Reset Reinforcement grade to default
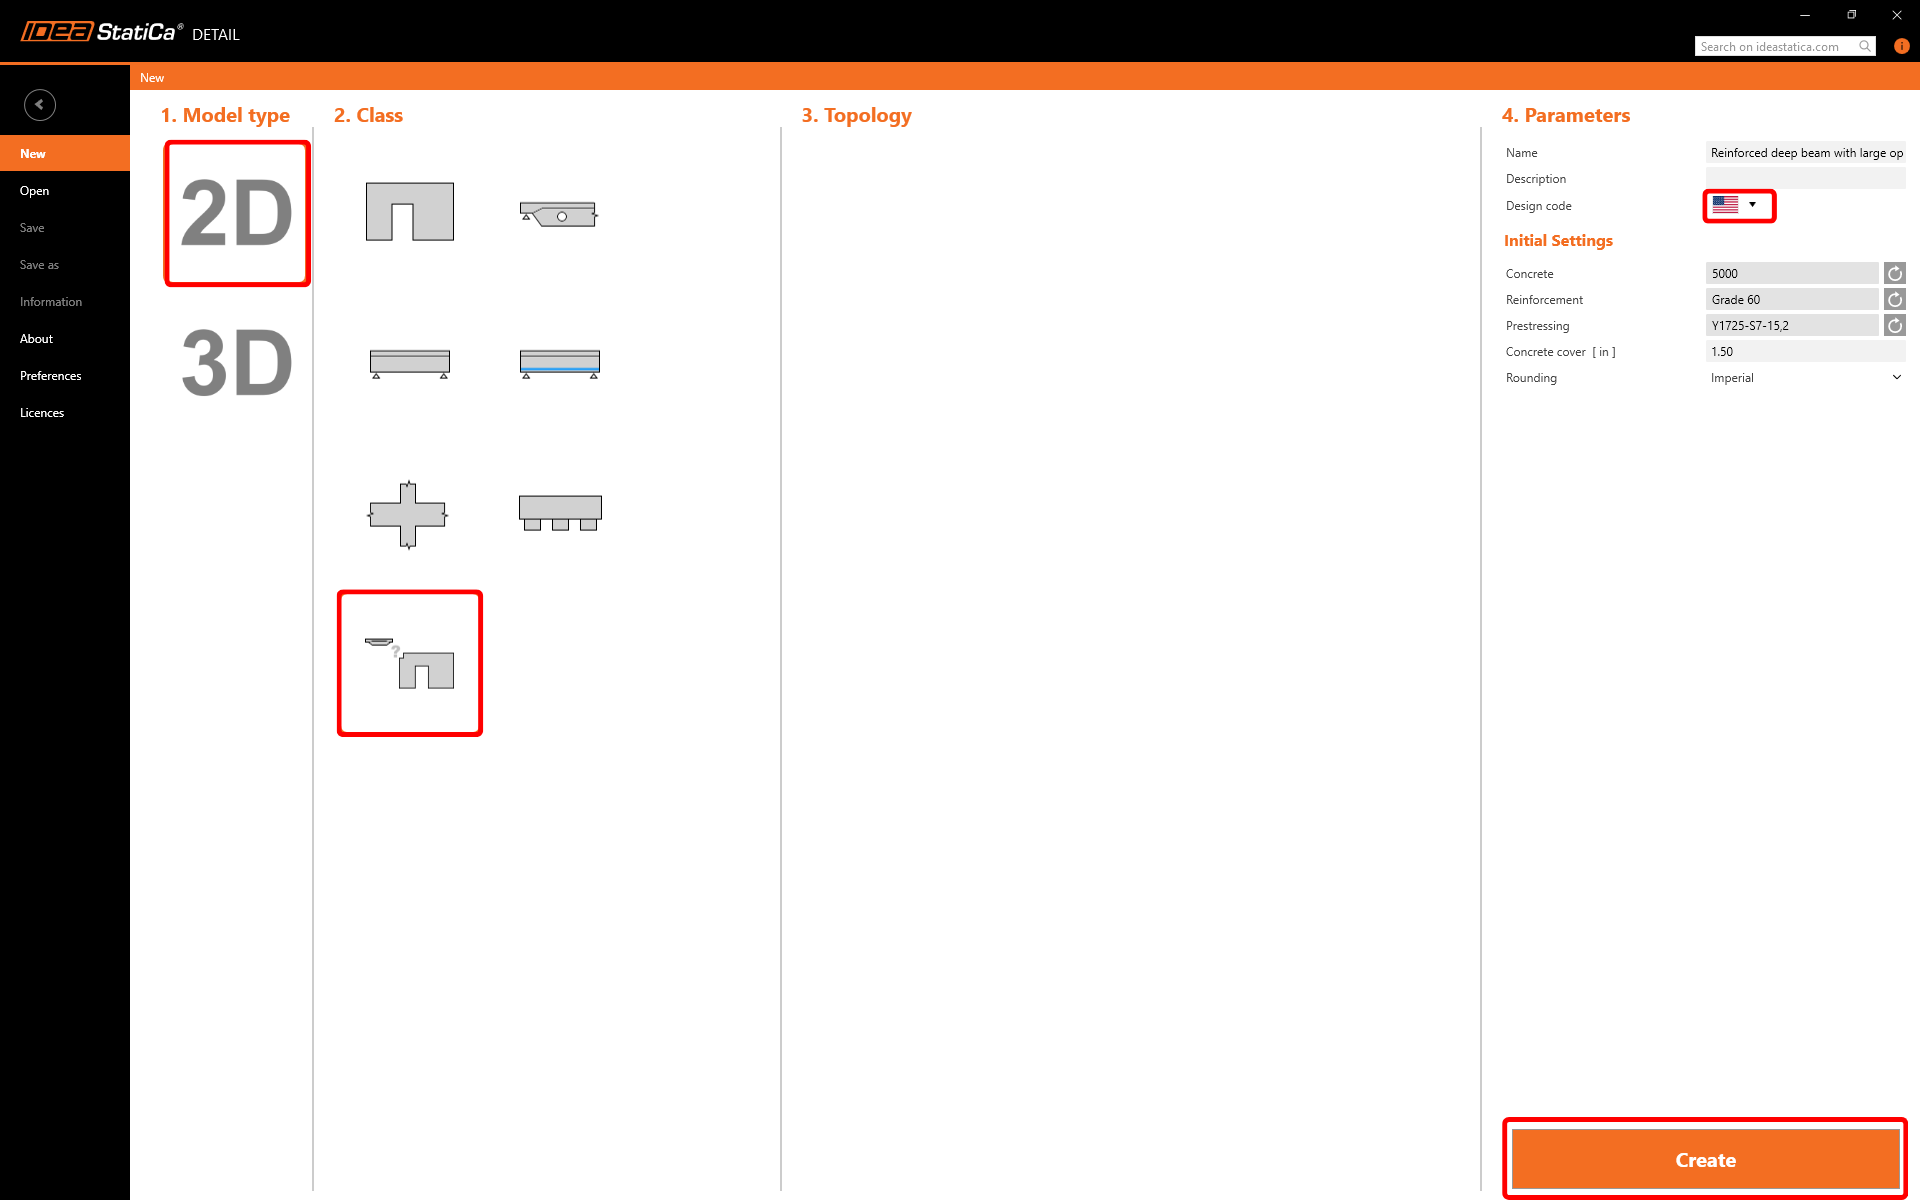The height and width of the screenshot is (1200, 1920). (x=1894, y=299)
